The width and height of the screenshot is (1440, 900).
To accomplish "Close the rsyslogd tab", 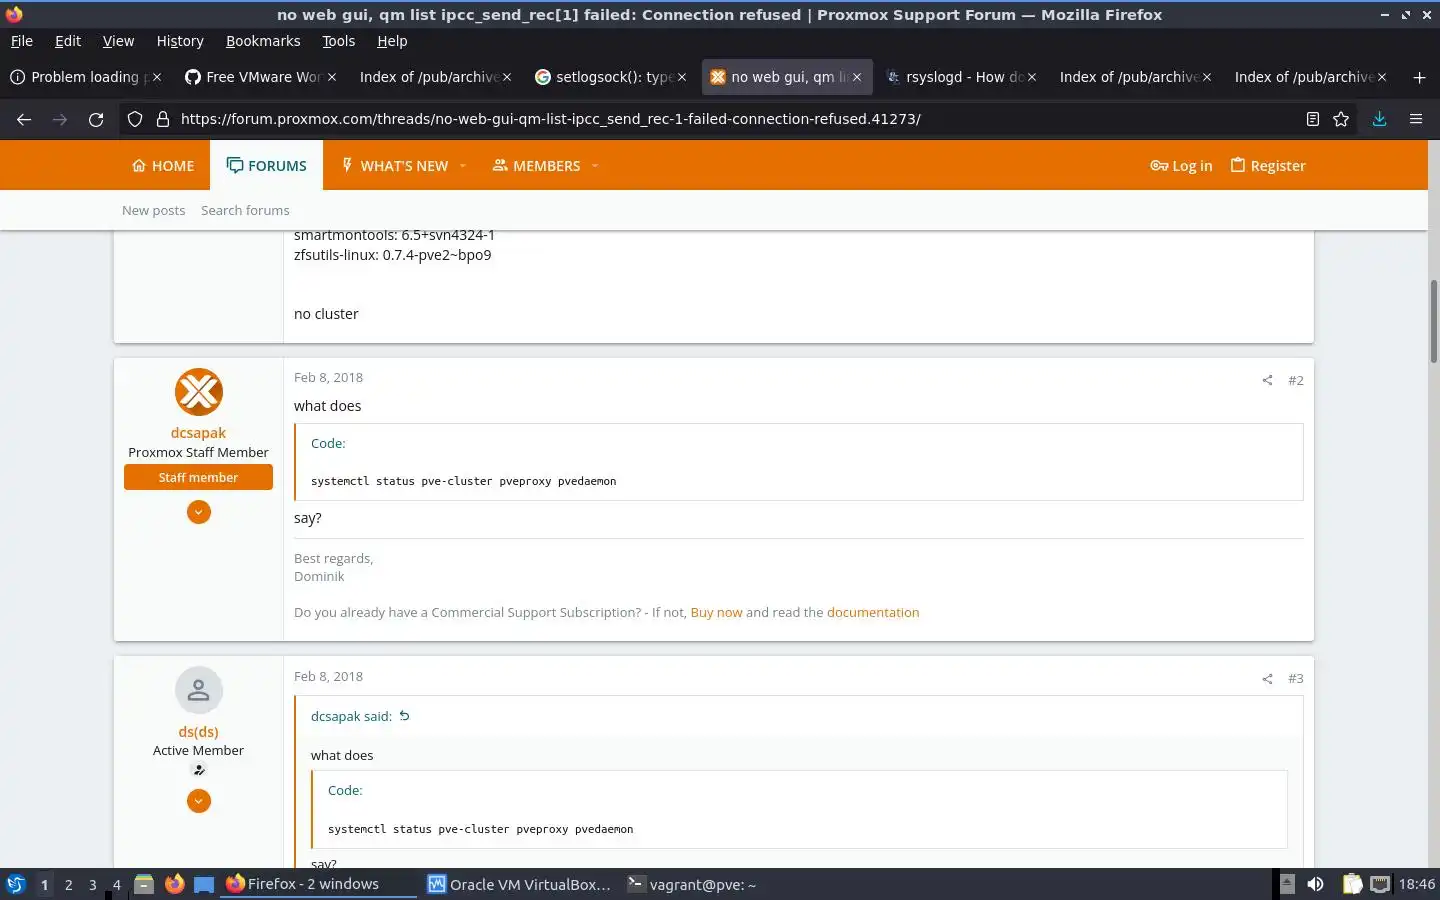I will pos(1032,77).
